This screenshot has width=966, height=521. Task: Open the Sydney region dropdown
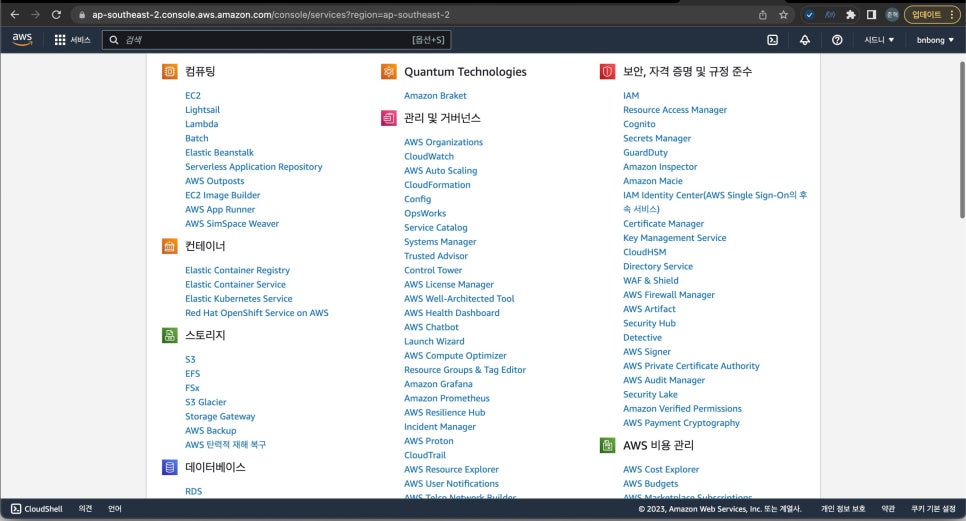click(879, 40)
